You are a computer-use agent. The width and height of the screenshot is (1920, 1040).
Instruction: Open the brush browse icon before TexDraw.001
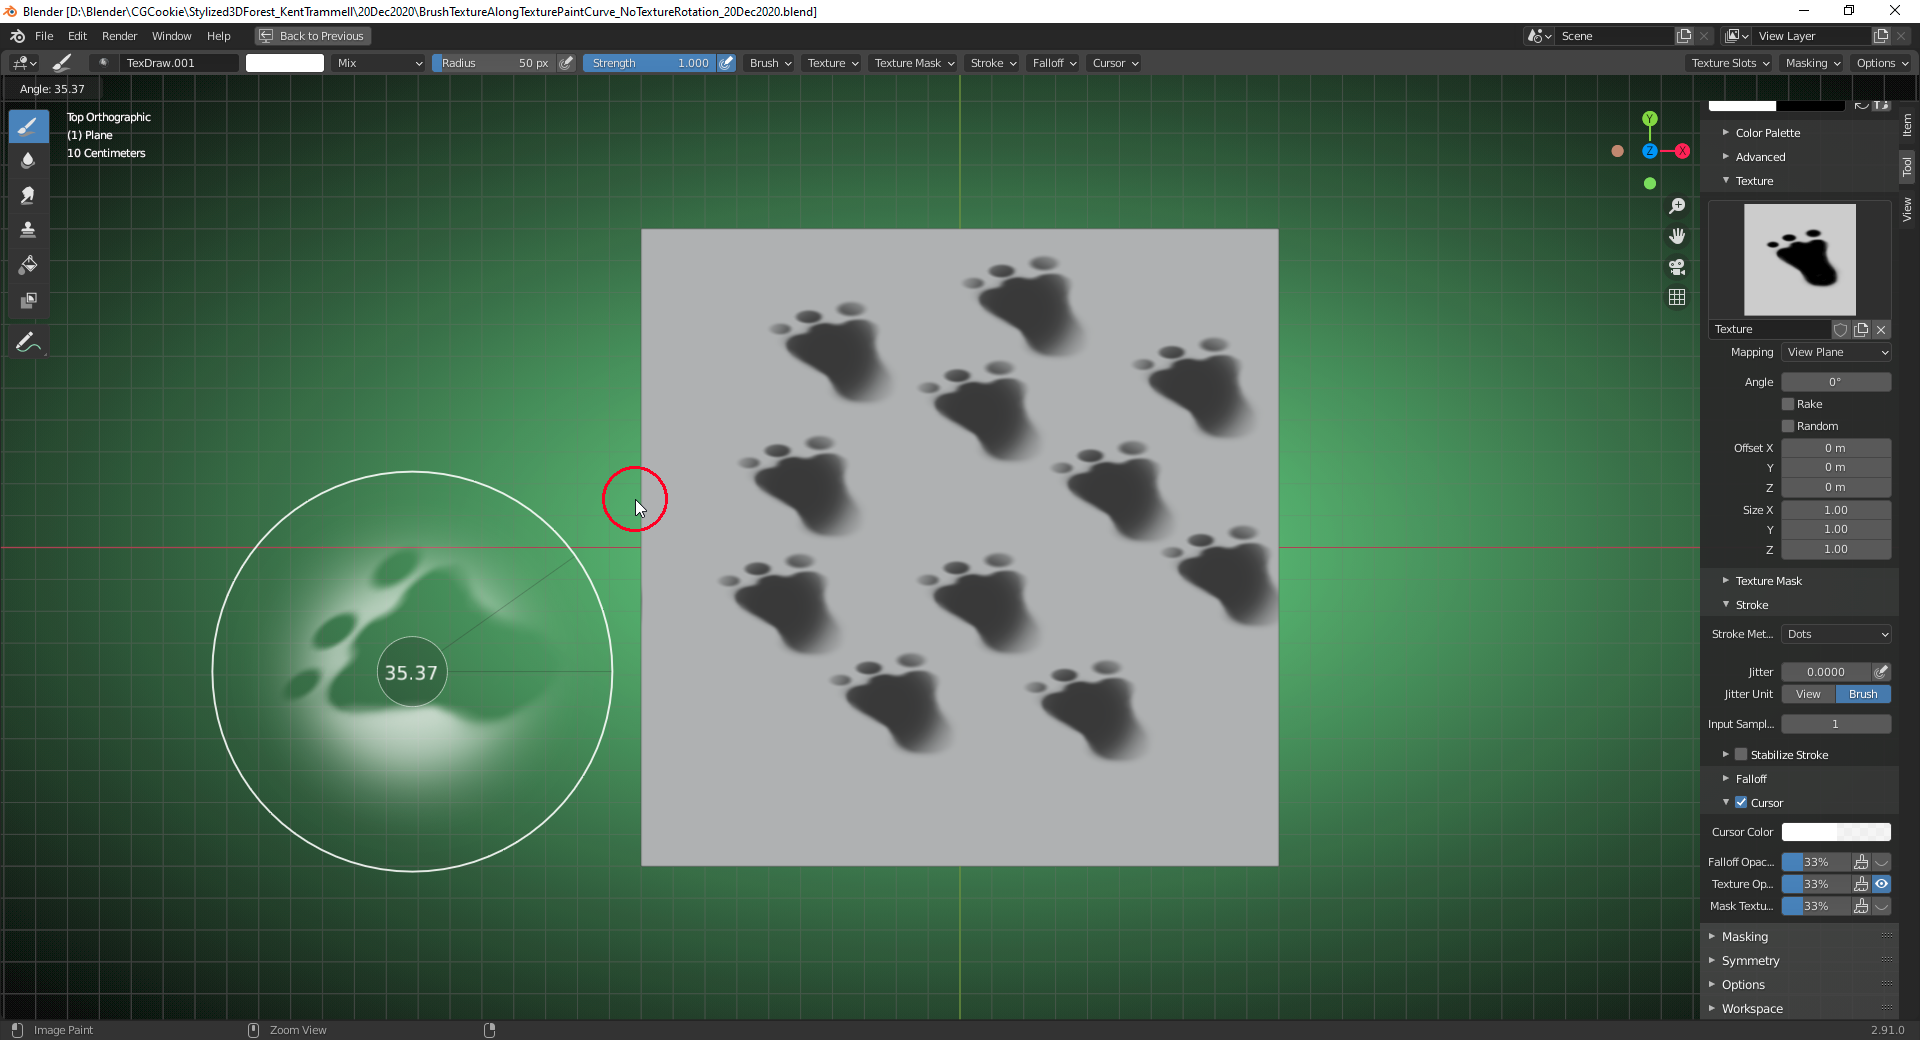[x=102, y=63]
